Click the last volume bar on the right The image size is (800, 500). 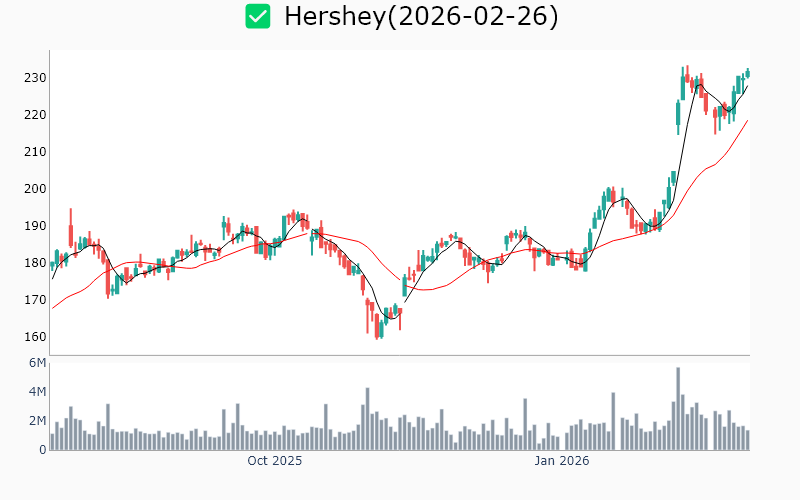747,439
